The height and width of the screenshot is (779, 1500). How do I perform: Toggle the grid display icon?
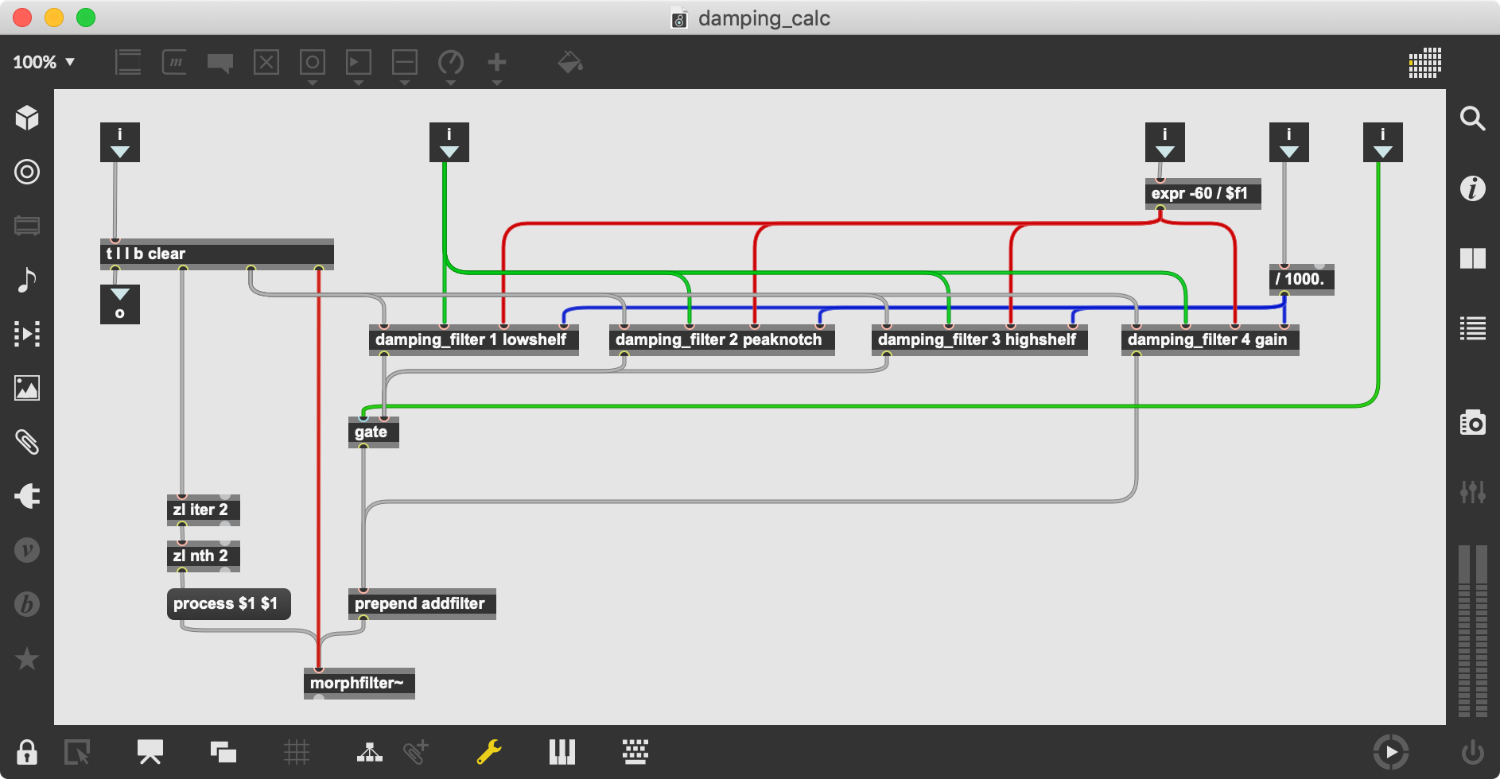pyautogui.click(x=296, y=752)
